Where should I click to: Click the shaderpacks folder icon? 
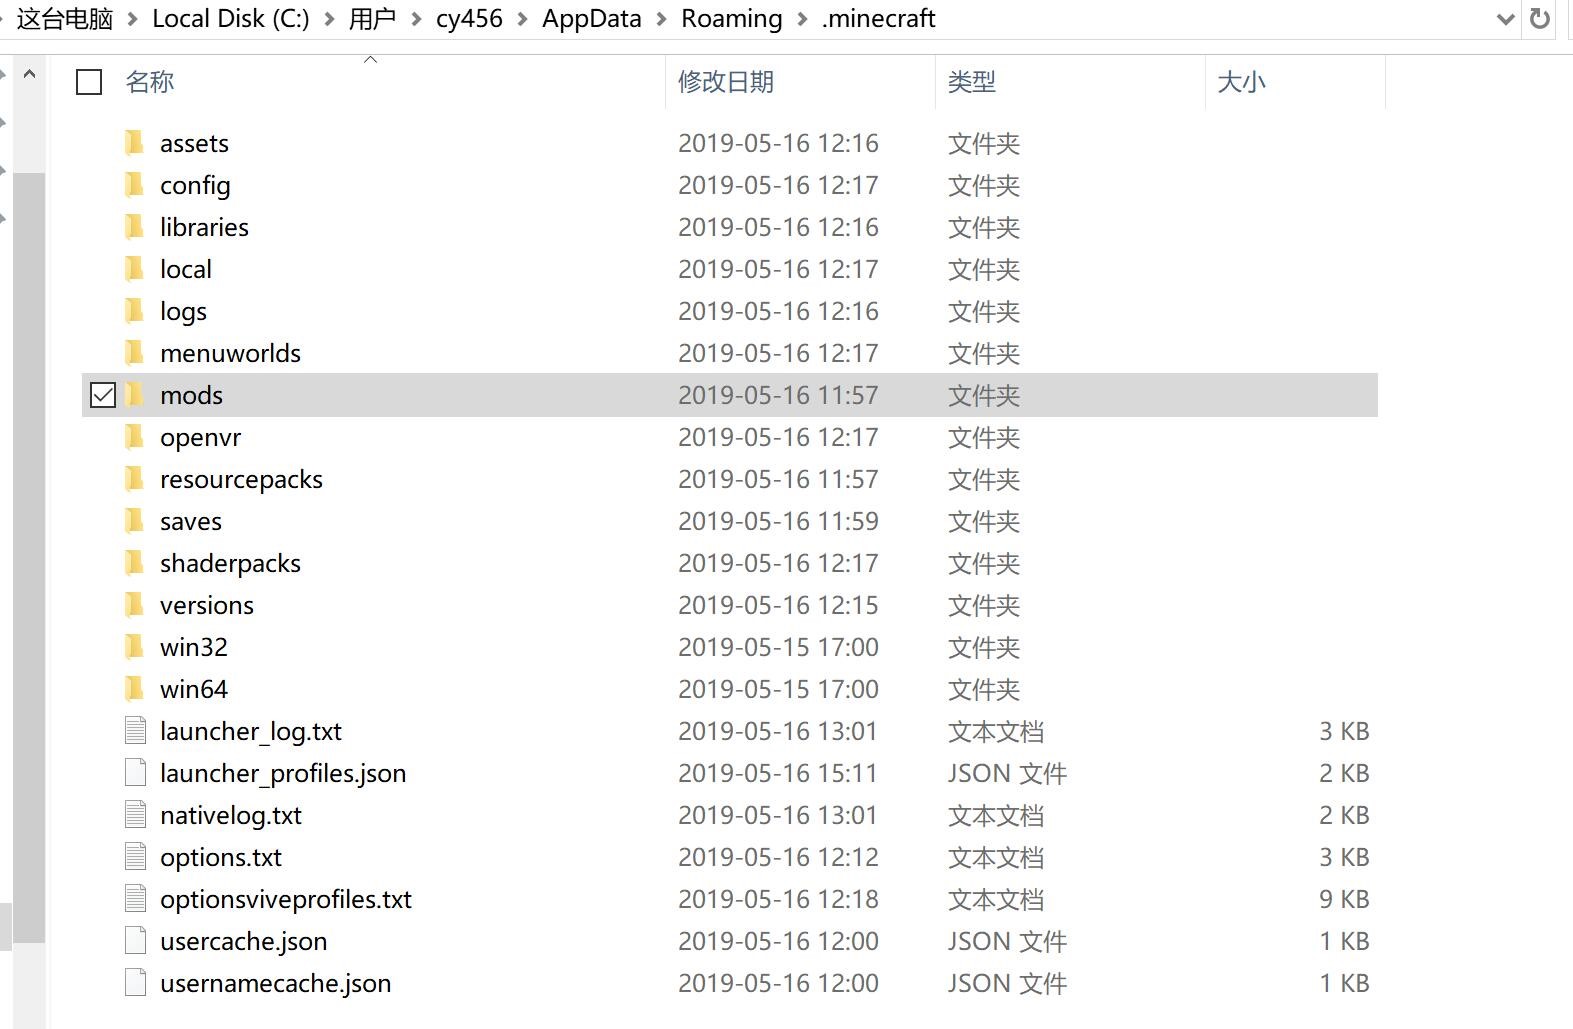click(x=135, y=563)
